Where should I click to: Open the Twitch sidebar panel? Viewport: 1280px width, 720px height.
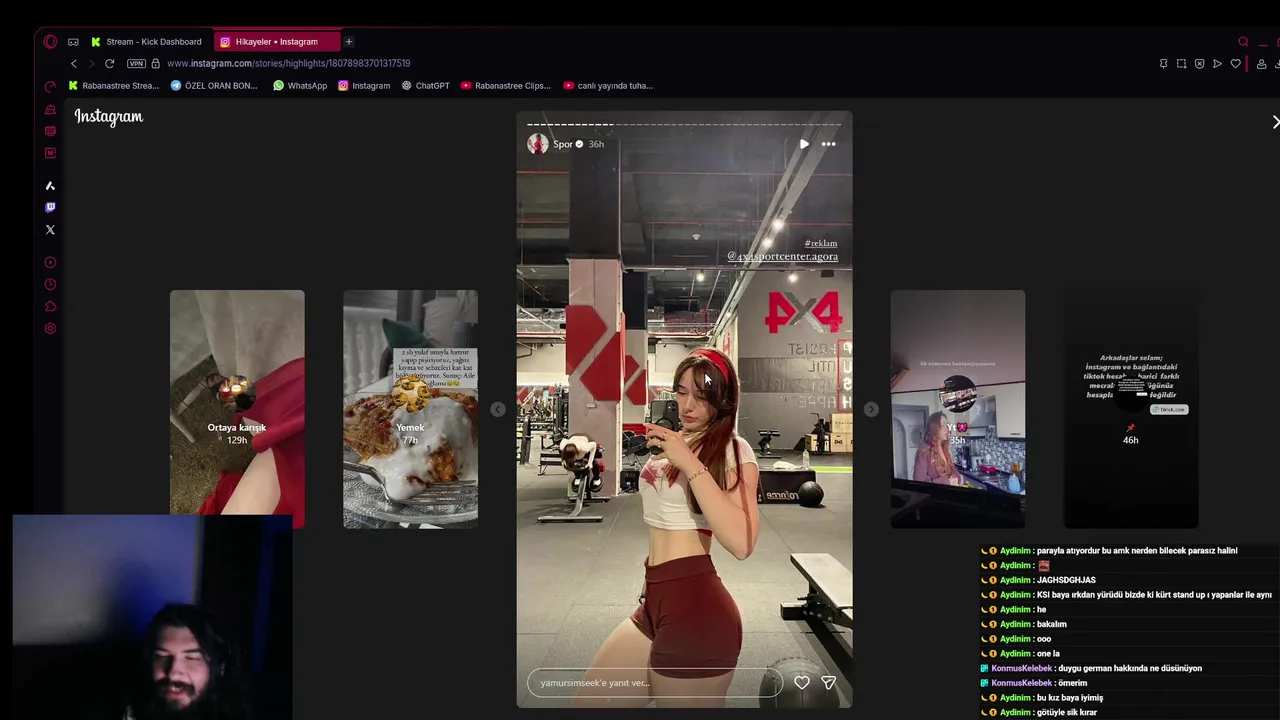[50, 208]
